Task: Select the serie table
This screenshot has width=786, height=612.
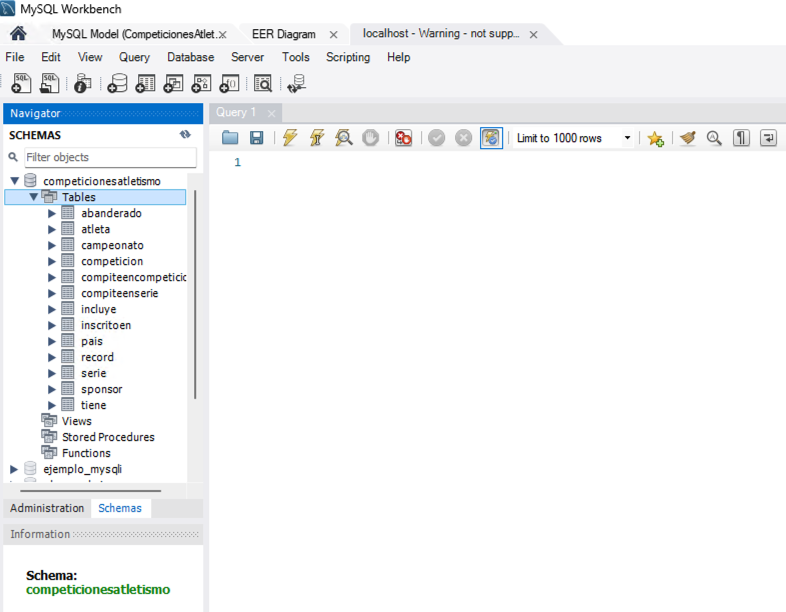Action: point(94,373)
